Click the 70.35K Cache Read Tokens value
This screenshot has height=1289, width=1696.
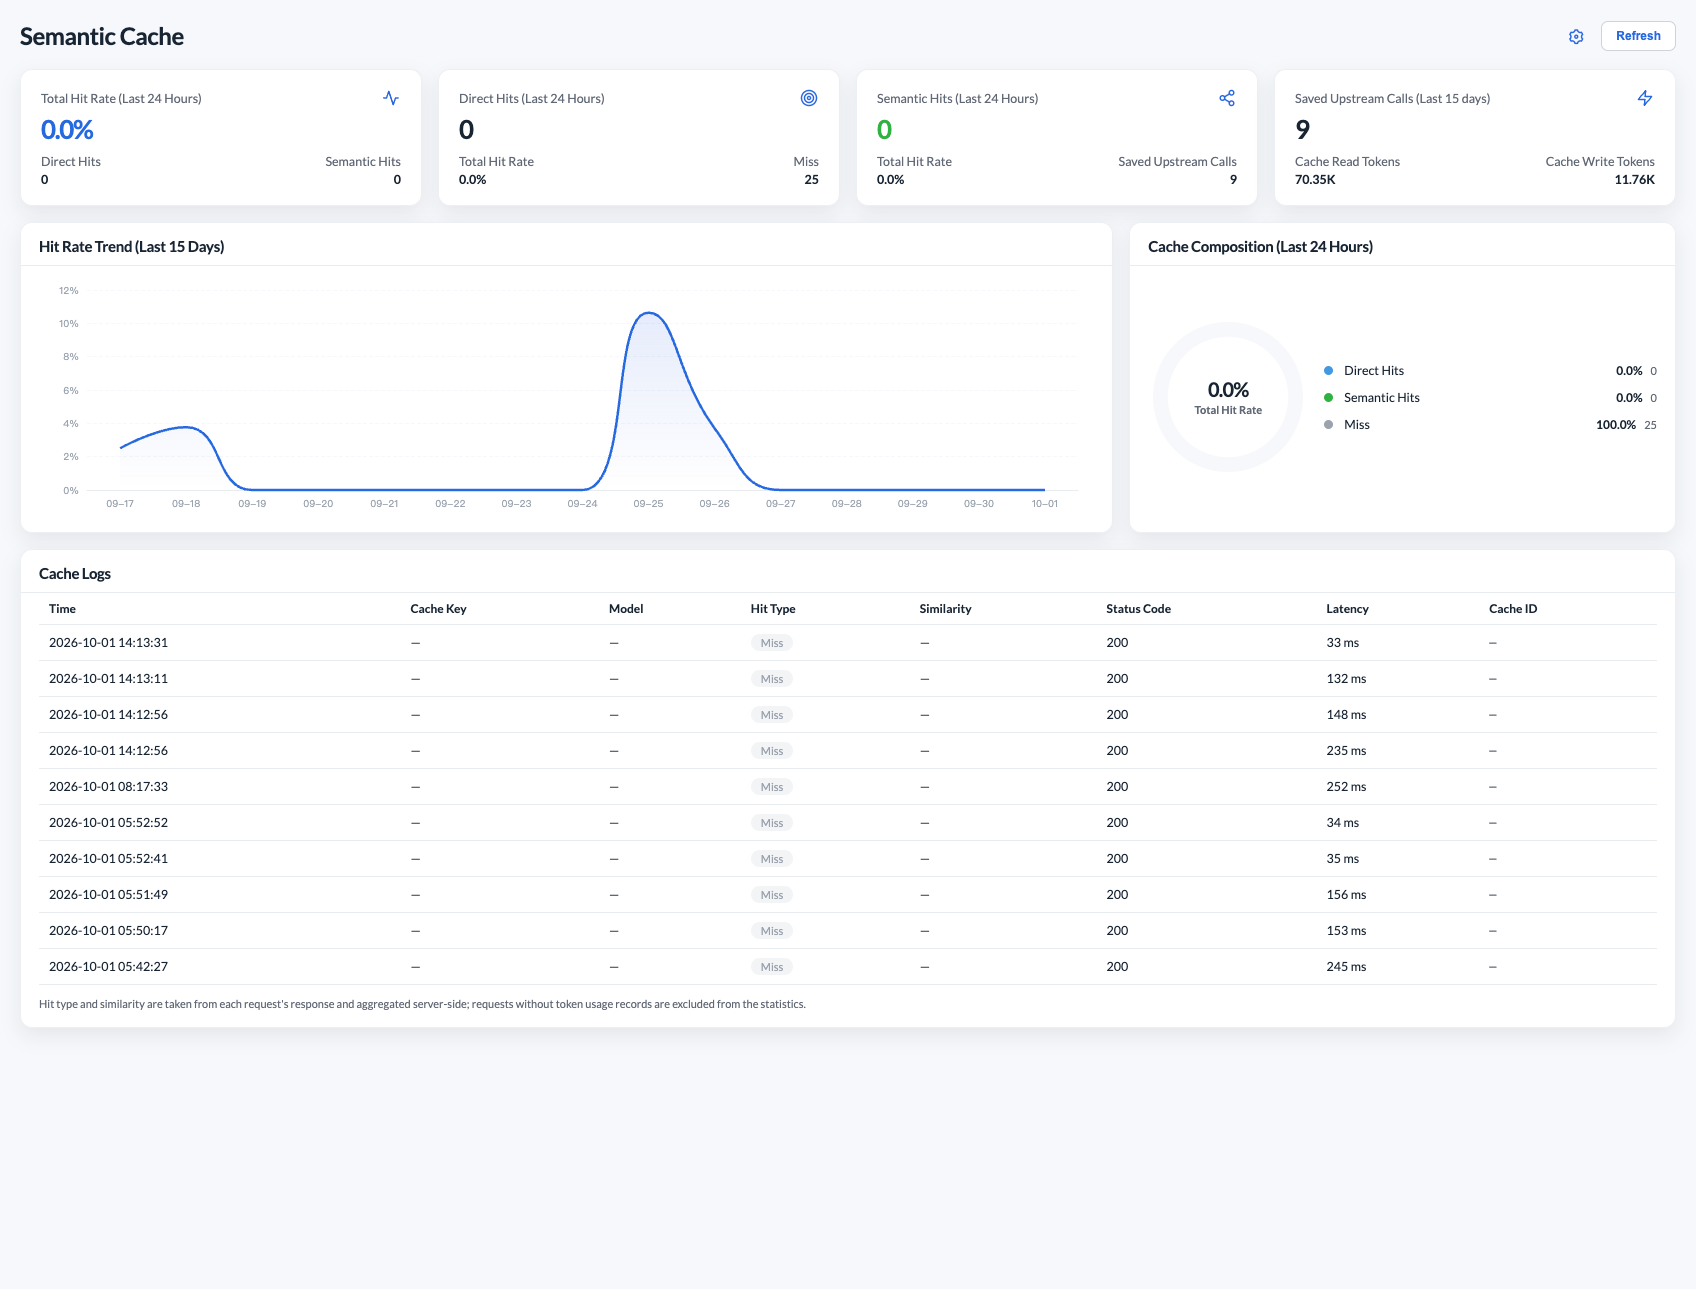pos(1315,180)
